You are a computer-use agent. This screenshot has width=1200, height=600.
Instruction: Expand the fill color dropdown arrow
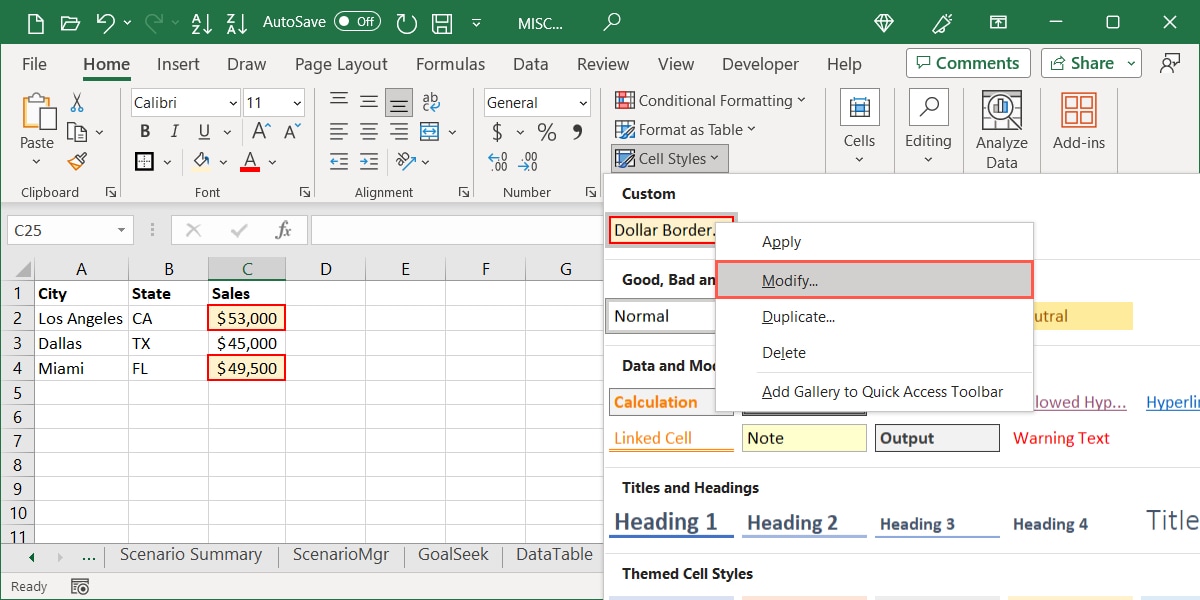(224, 161)
